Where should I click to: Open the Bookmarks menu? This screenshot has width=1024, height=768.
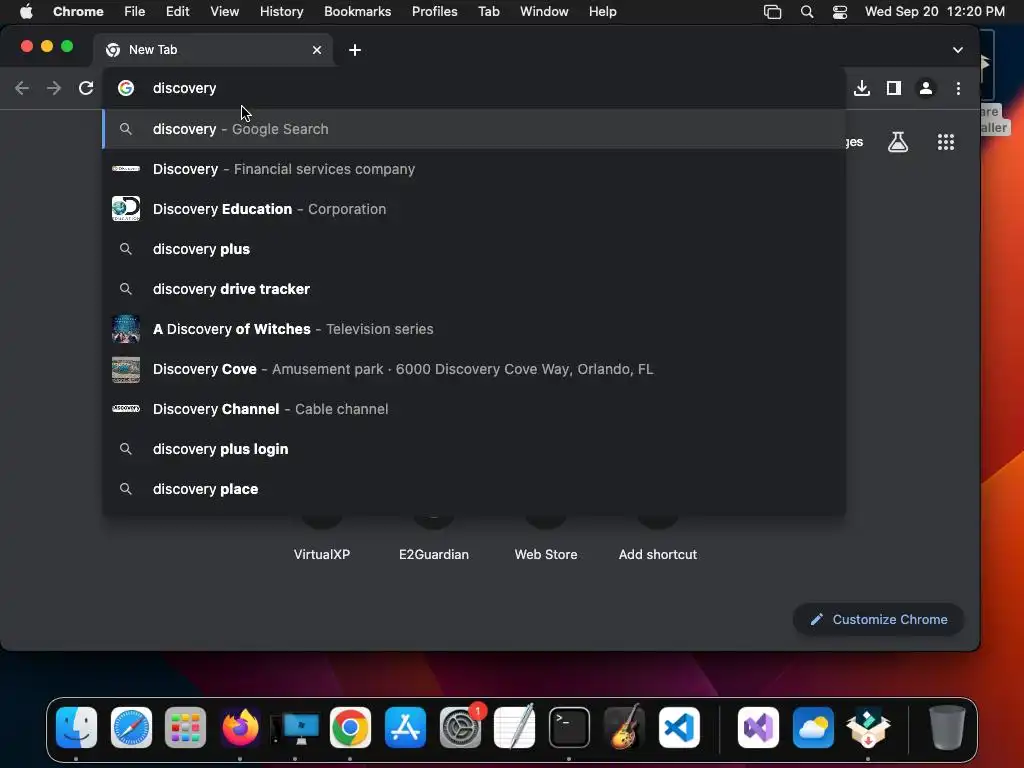tap(357, 12)
